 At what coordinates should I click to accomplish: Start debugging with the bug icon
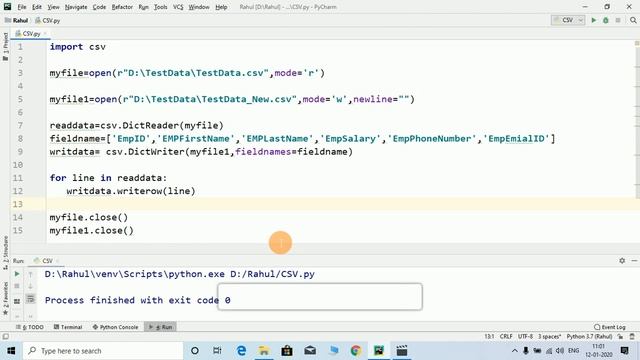pyautogui.click(x=606, y=20)
